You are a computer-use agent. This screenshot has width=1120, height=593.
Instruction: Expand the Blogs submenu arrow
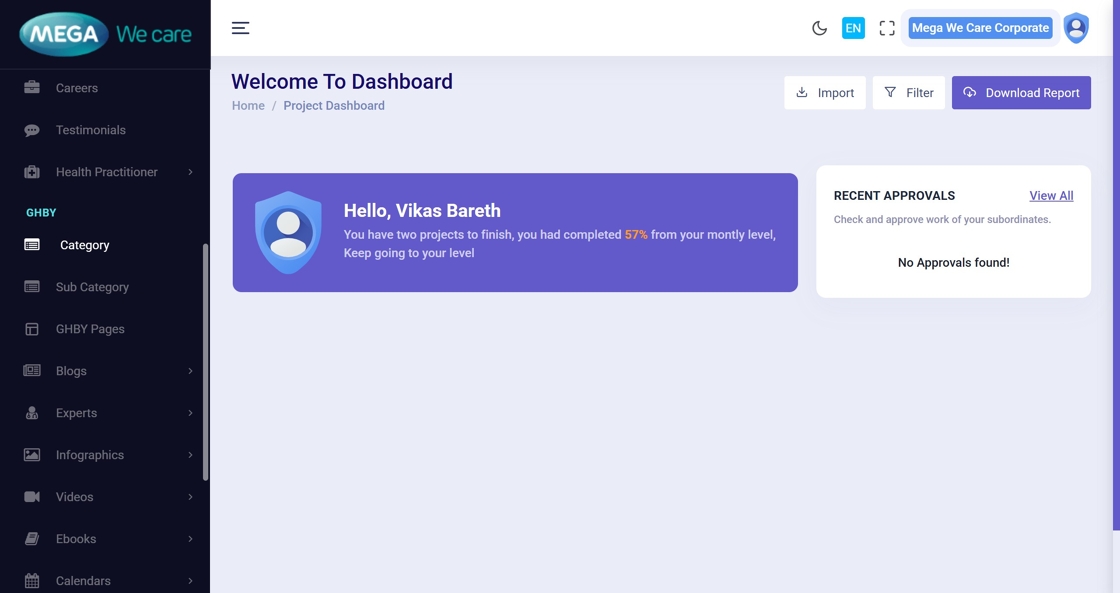click(190, 371)
